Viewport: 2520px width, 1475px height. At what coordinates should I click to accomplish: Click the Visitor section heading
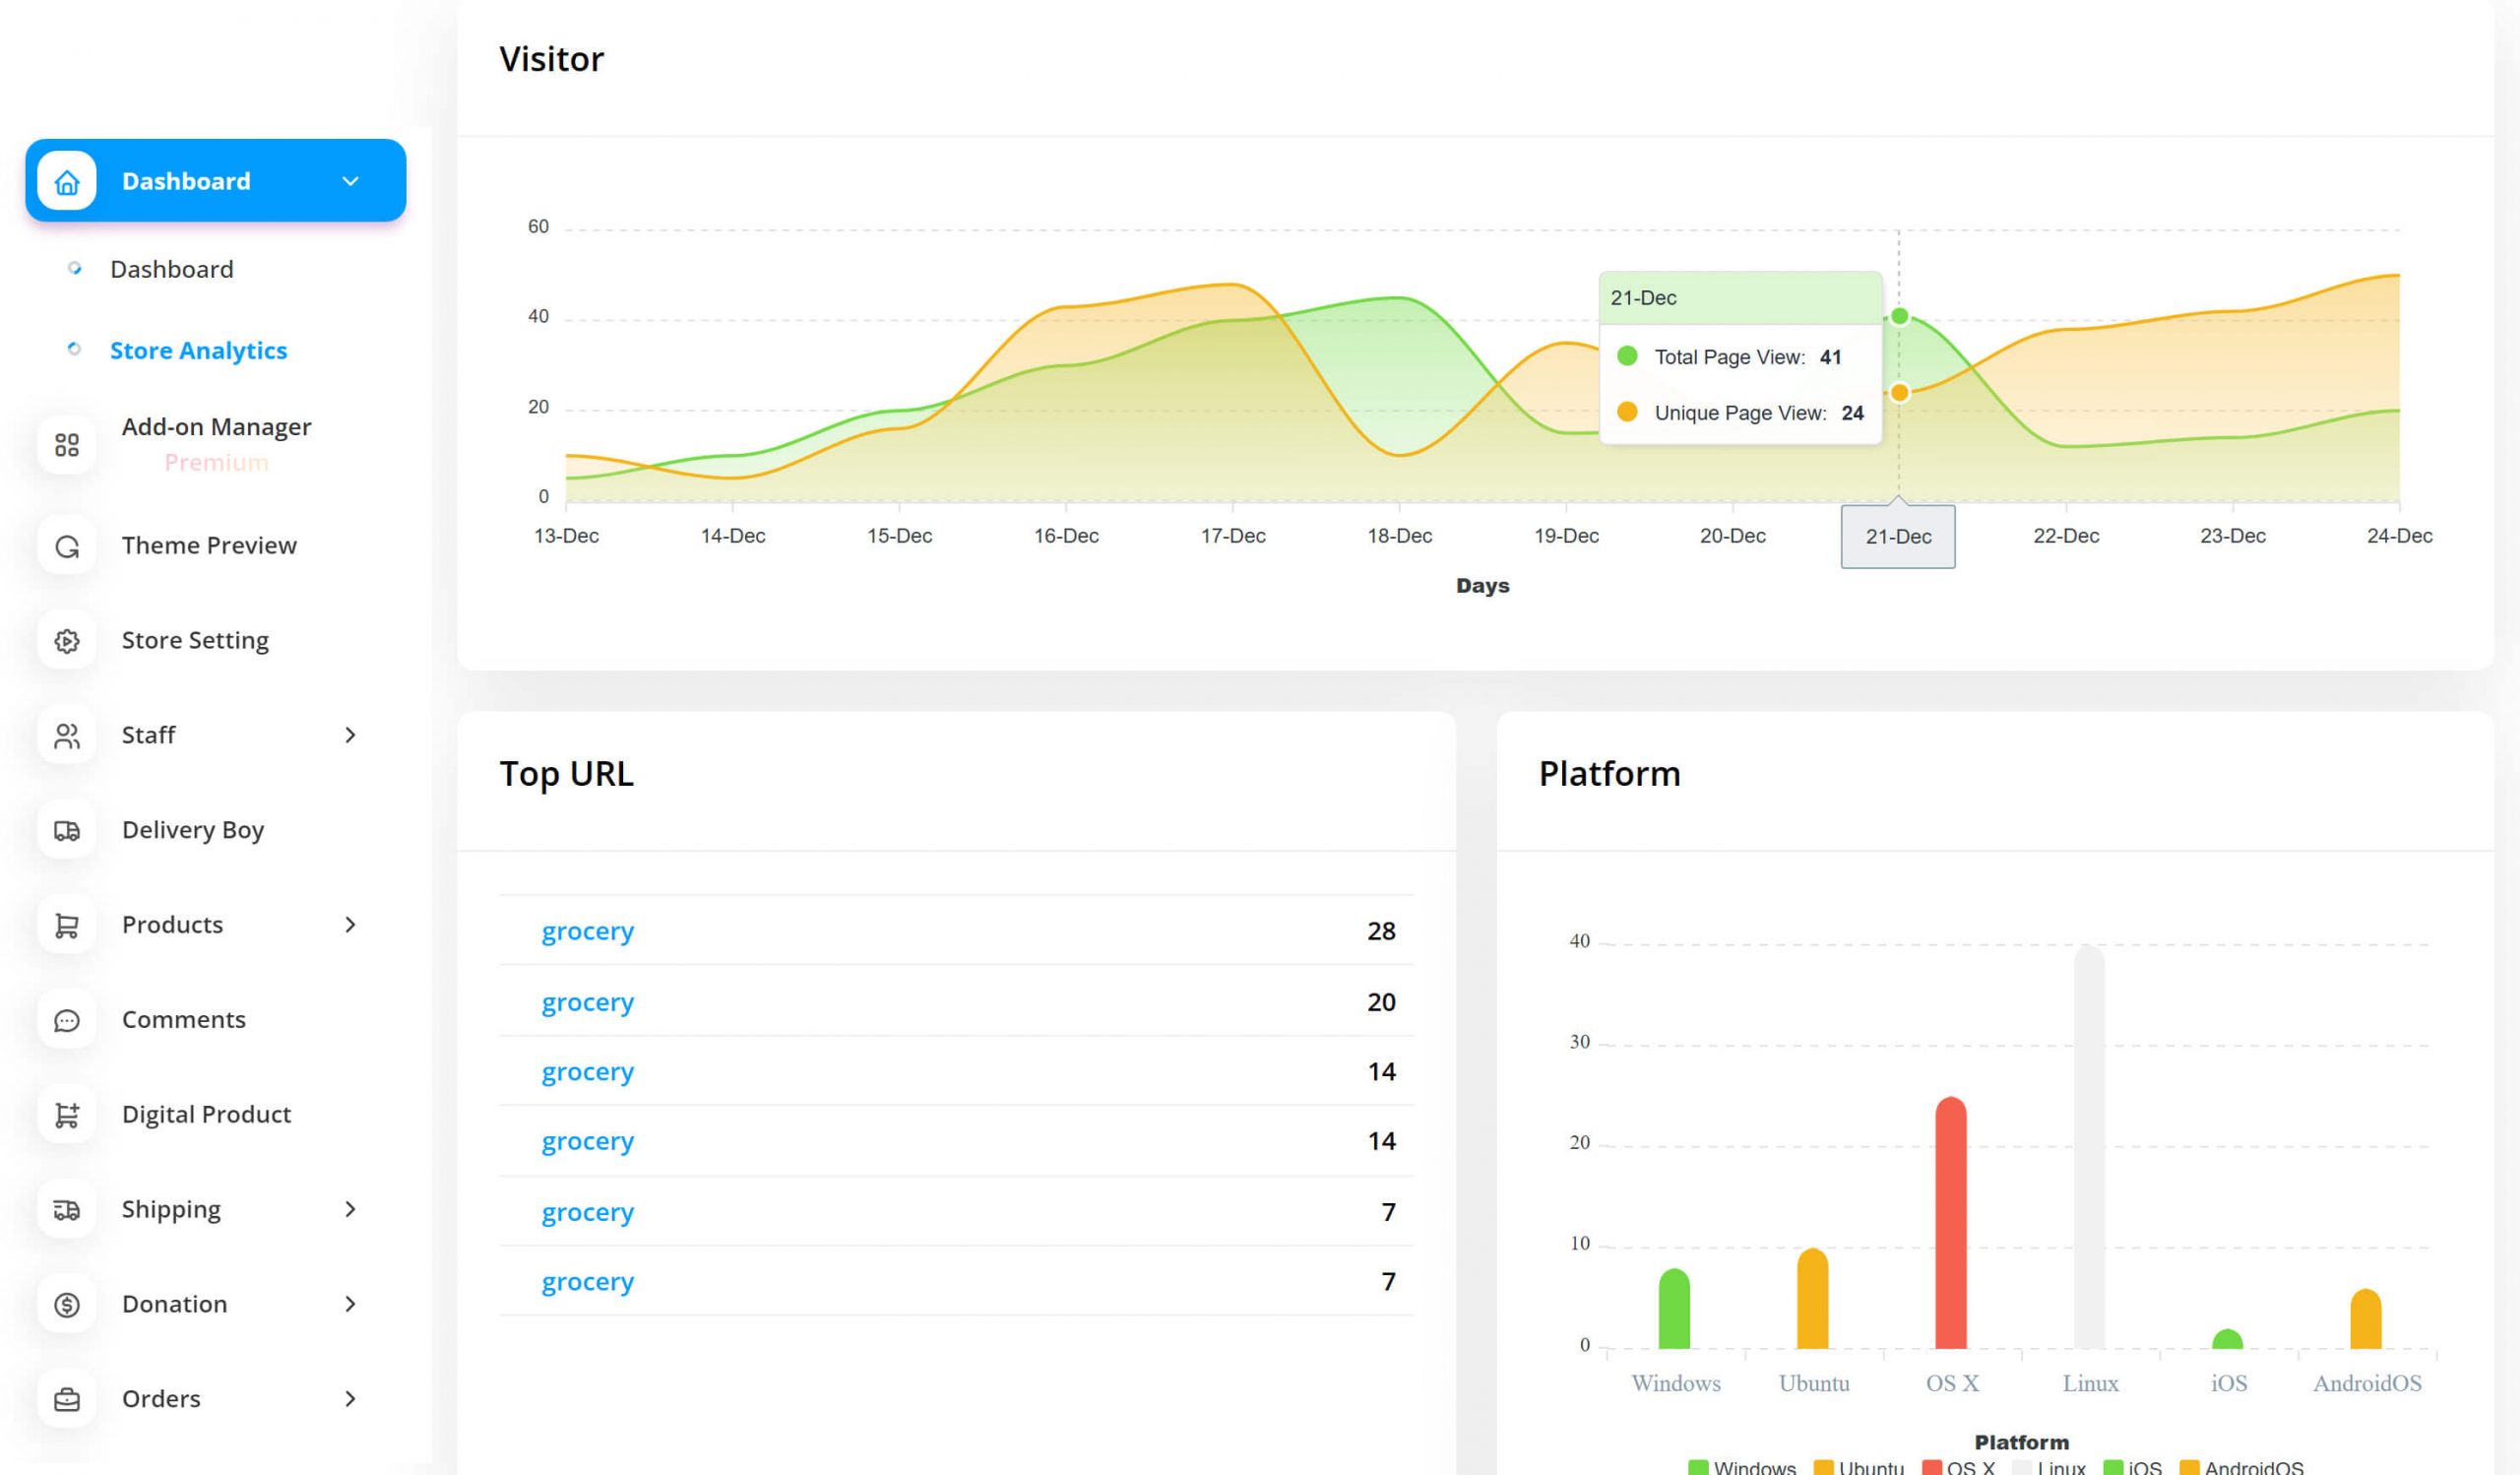click(552, 59)
